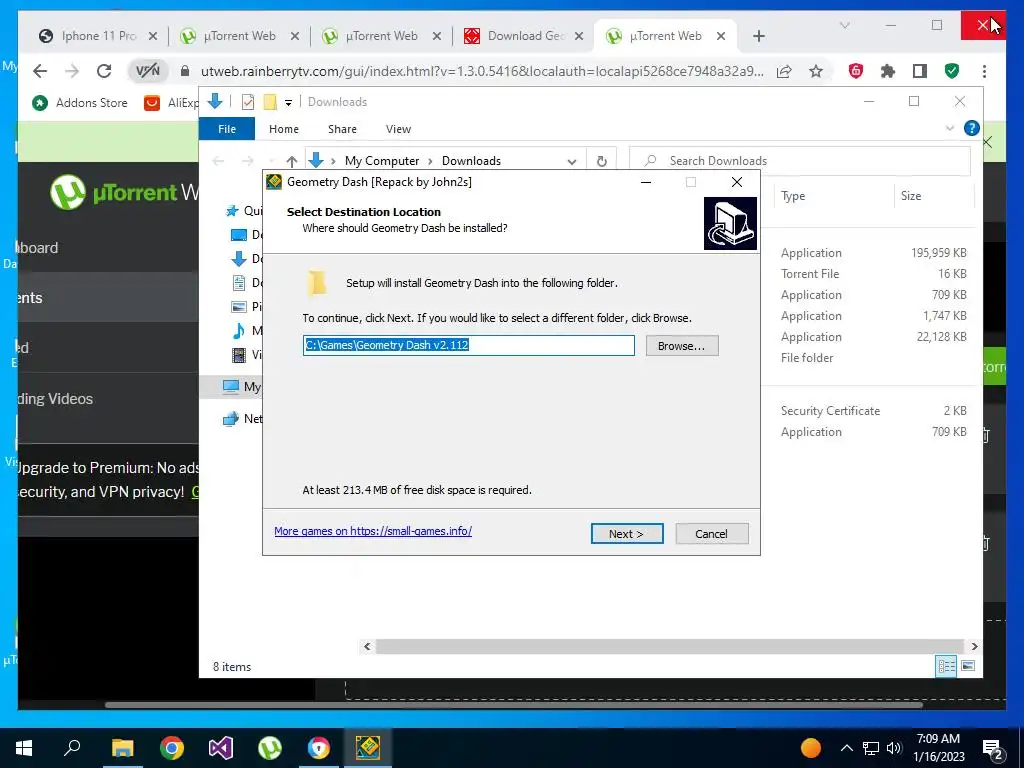The height and width of the screenshot is (768, 1024).
Task: Switch Explorer to details view
Action: coord(946,666)
